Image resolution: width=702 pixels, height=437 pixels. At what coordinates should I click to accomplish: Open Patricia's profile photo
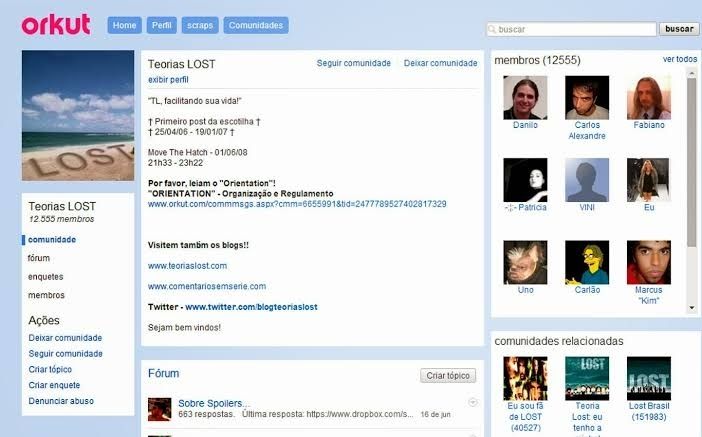click(525, 180)
